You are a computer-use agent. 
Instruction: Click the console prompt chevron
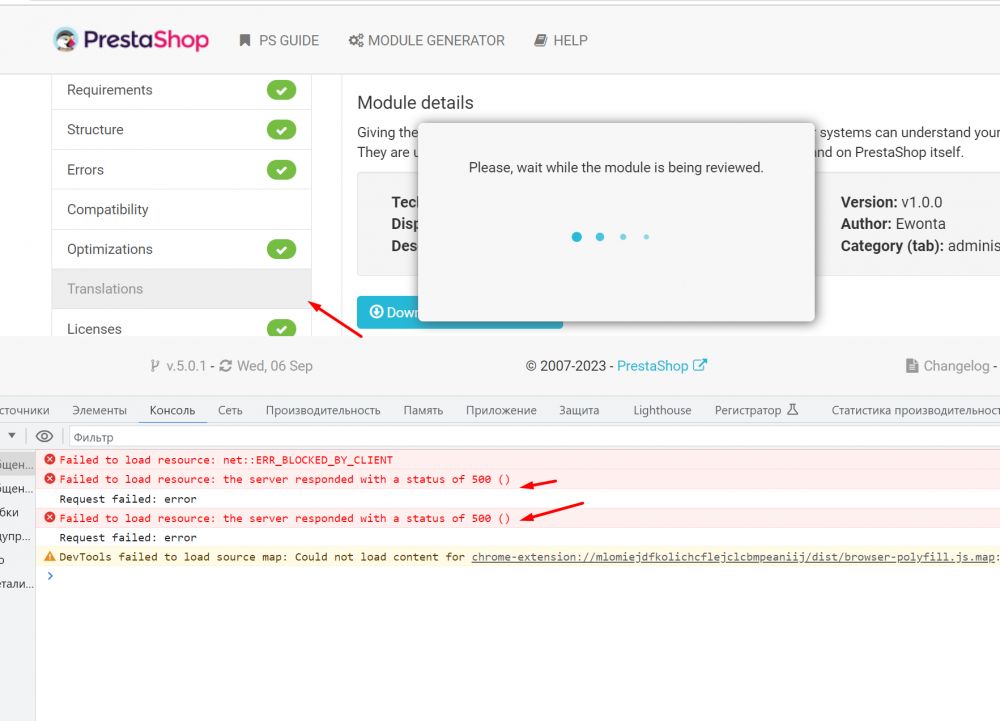(50, 576)
